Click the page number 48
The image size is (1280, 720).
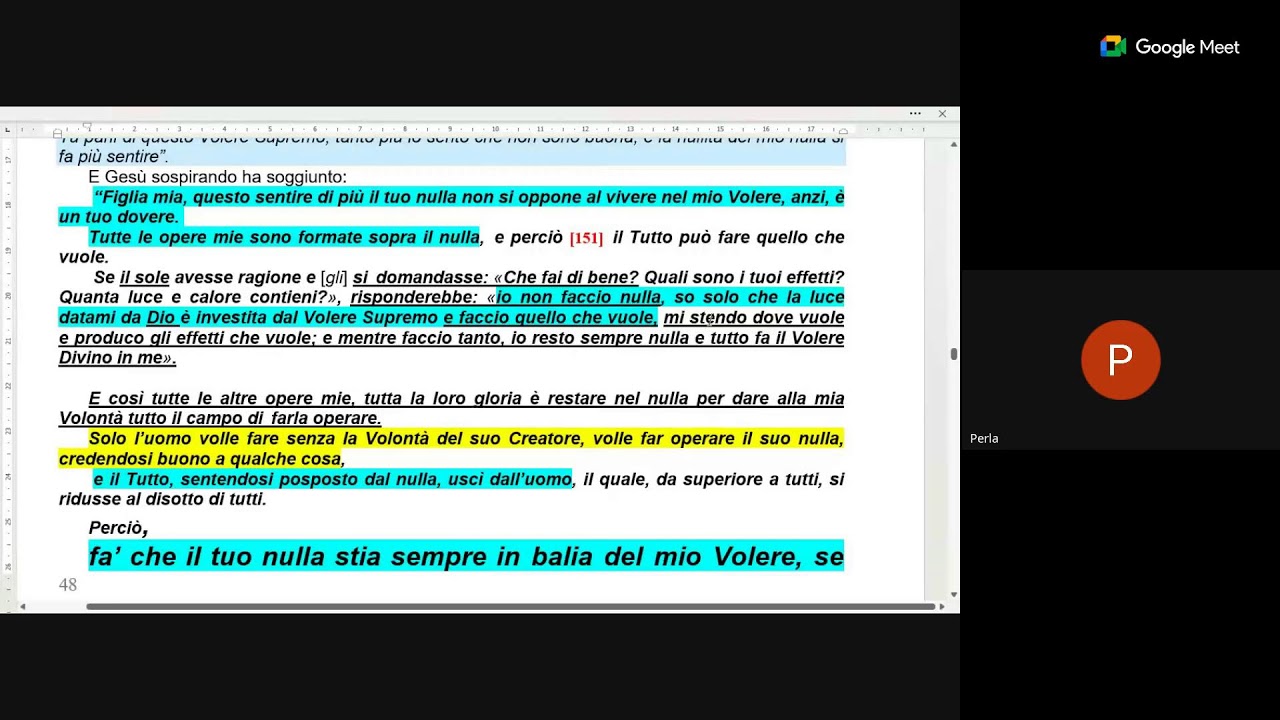tap(67, 585)
